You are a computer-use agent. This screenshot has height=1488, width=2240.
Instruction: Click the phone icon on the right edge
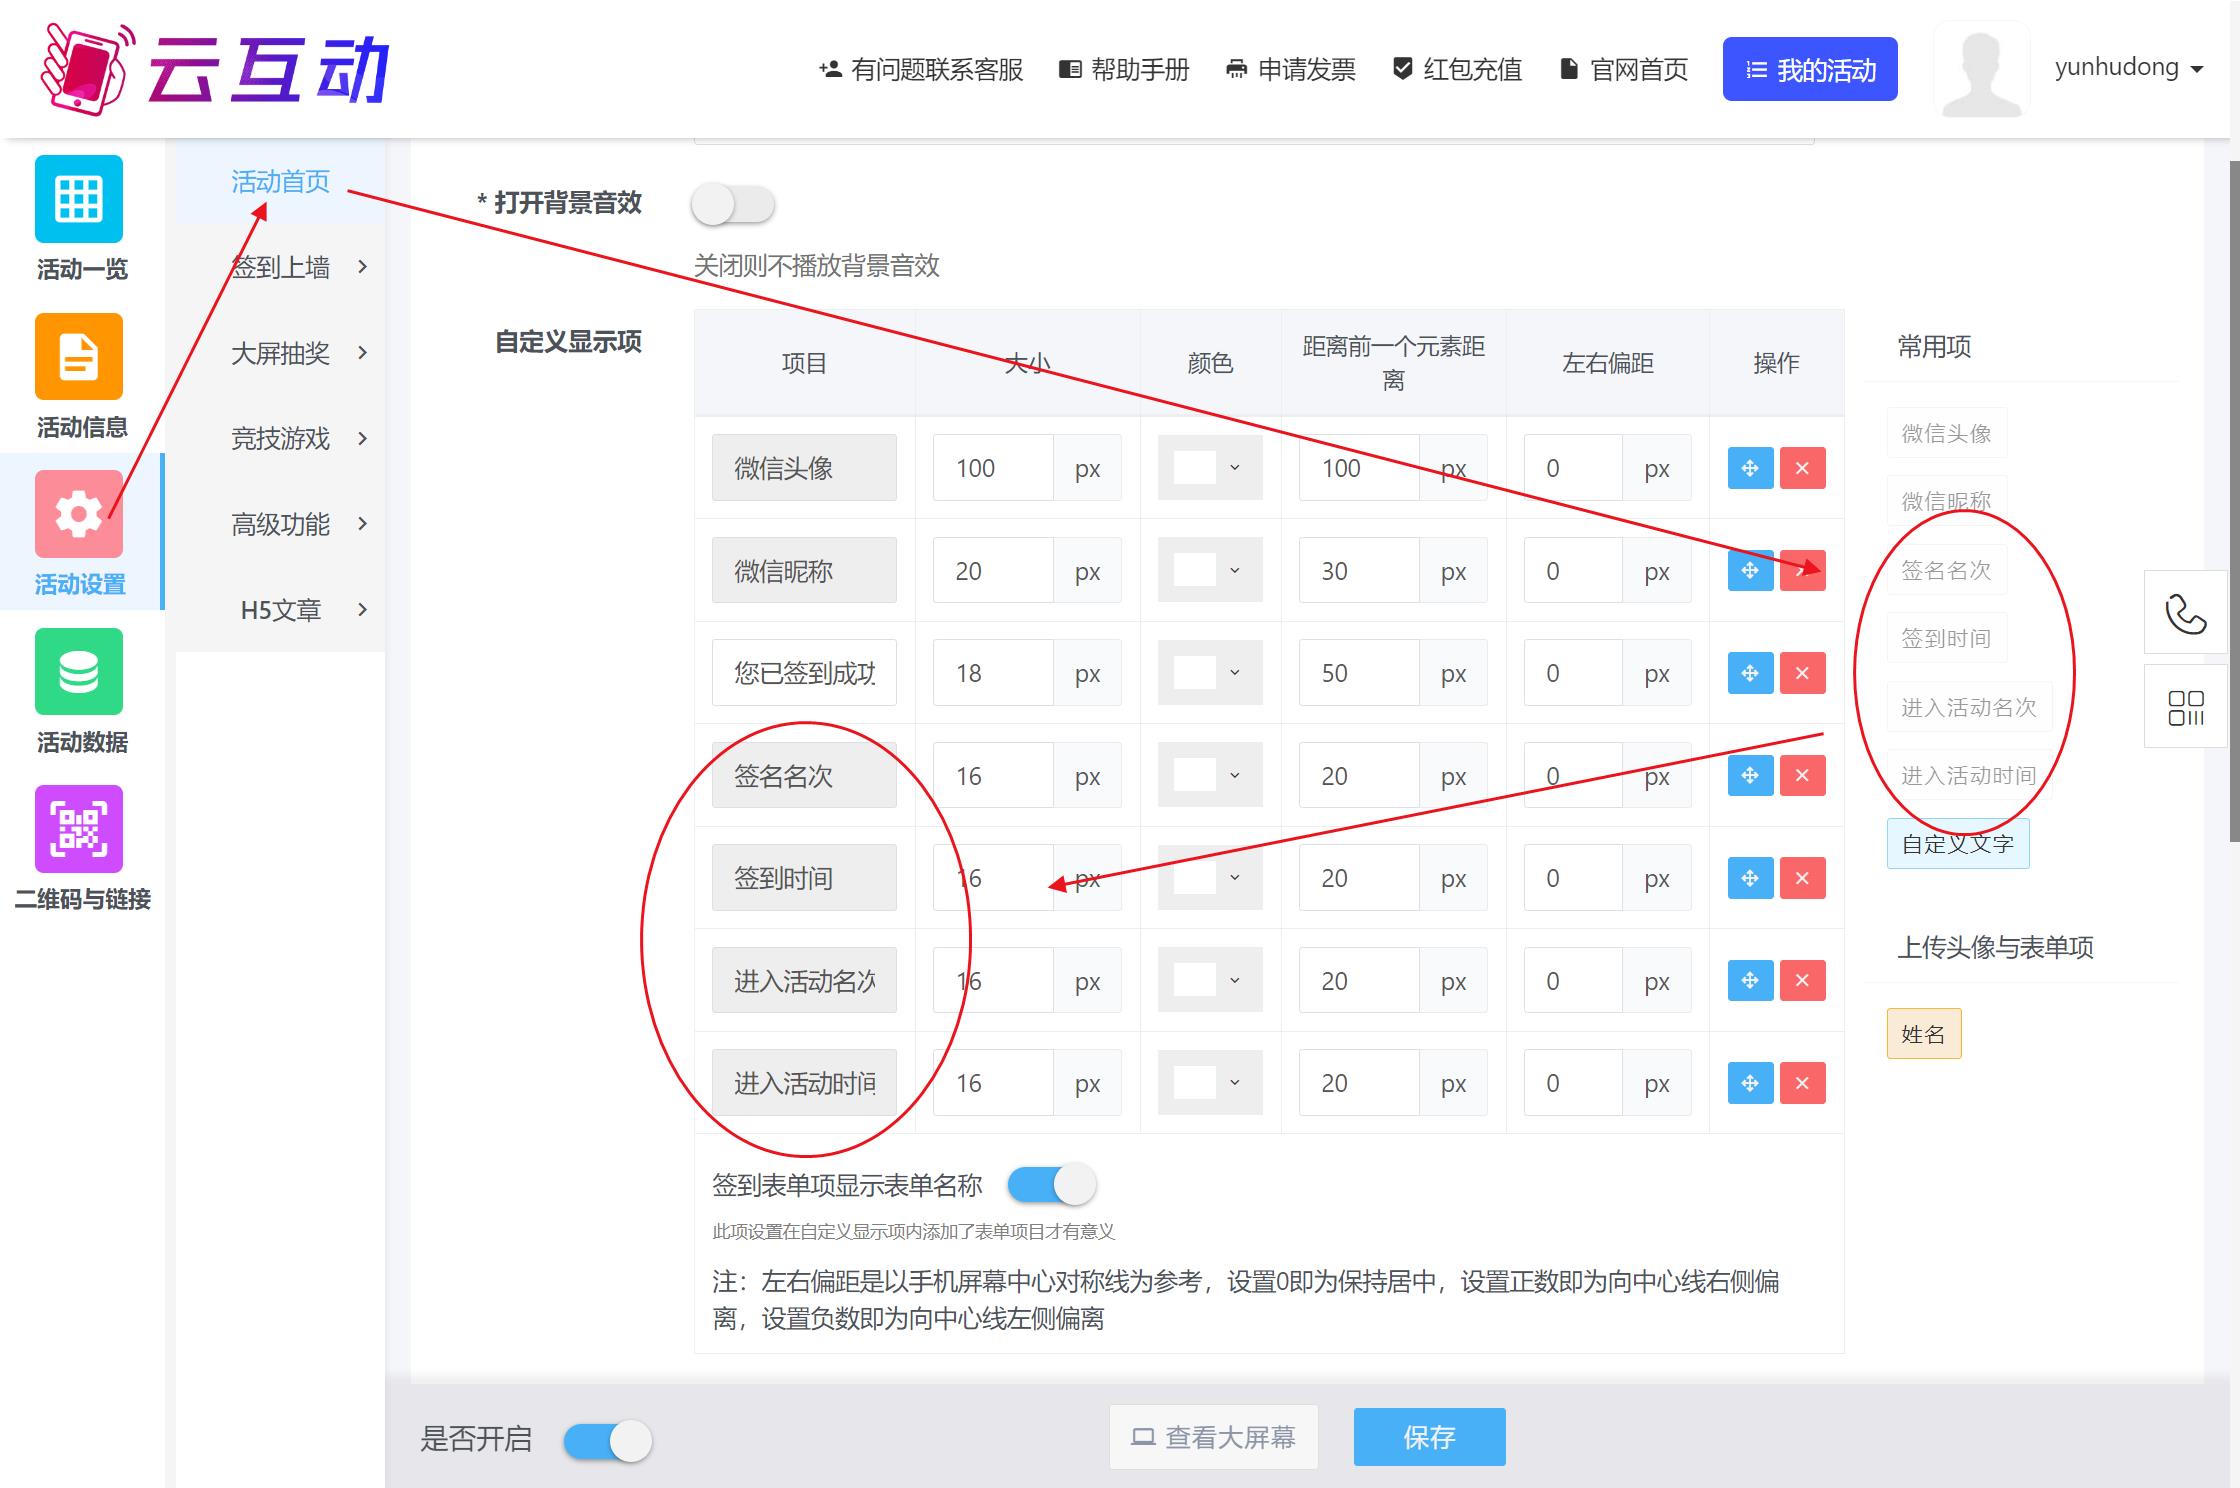coord(2185,612)
